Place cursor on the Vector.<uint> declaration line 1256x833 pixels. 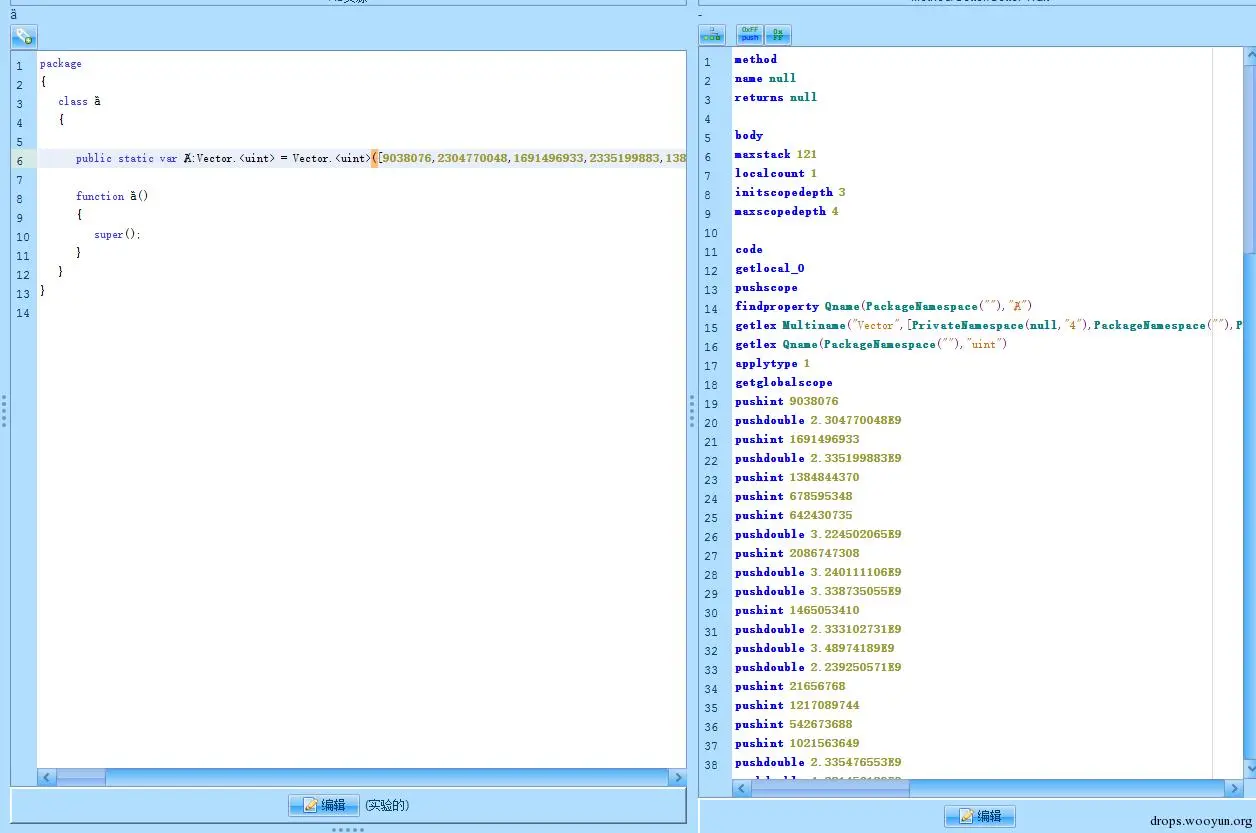click(x=361, y=158)
